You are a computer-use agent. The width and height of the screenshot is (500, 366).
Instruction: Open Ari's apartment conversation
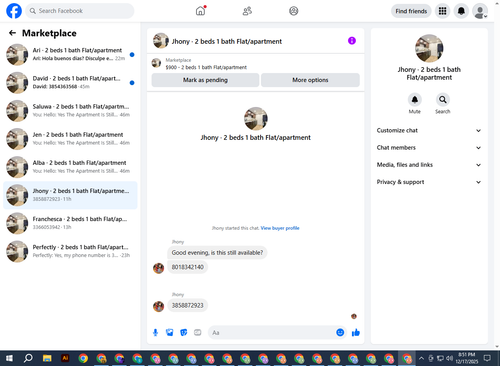point(70,54)
